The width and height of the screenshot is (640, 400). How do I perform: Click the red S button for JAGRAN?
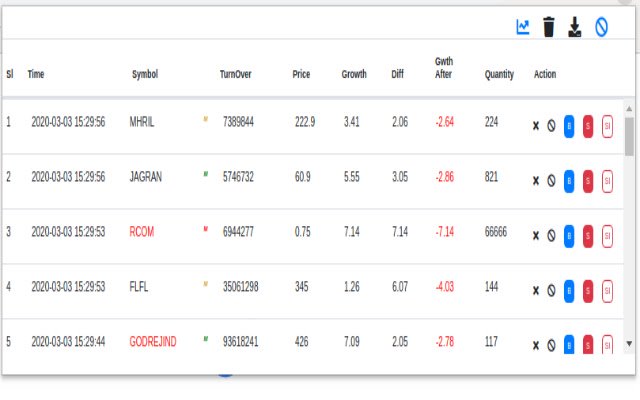588,181
